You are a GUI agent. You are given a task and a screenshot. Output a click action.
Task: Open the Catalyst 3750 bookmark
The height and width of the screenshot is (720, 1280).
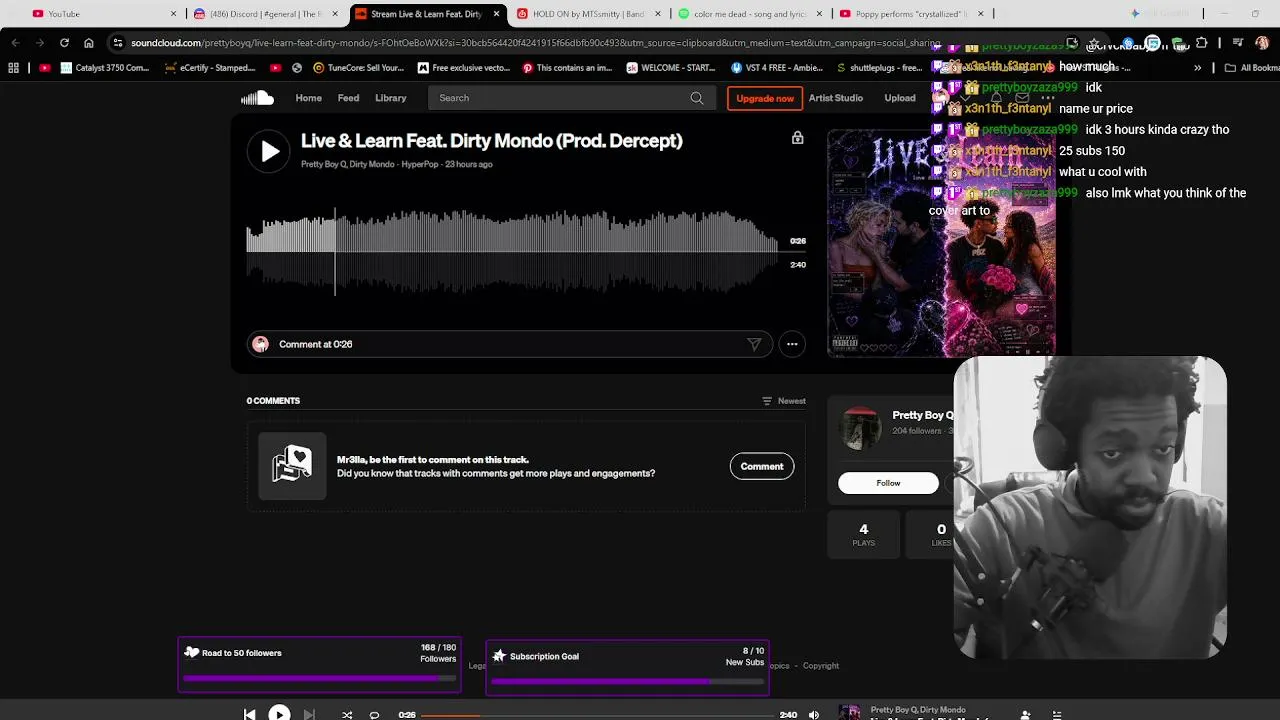[x=104, y=68]
